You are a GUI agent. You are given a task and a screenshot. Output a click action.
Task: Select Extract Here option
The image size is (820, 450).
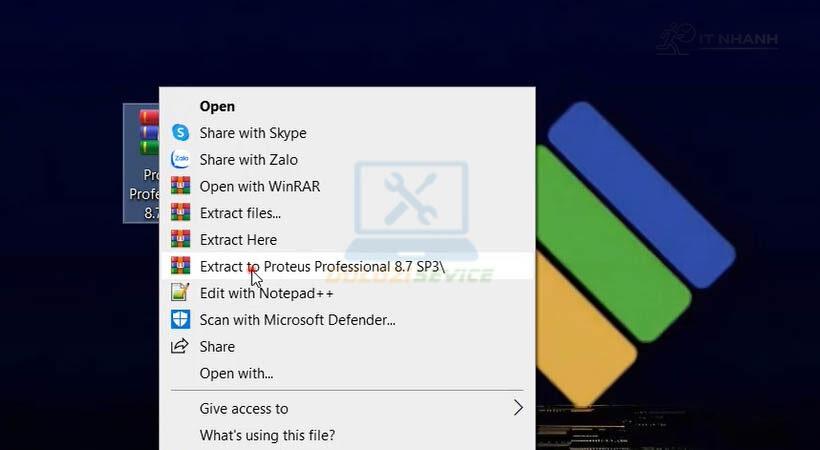click(x=238, y=240)
